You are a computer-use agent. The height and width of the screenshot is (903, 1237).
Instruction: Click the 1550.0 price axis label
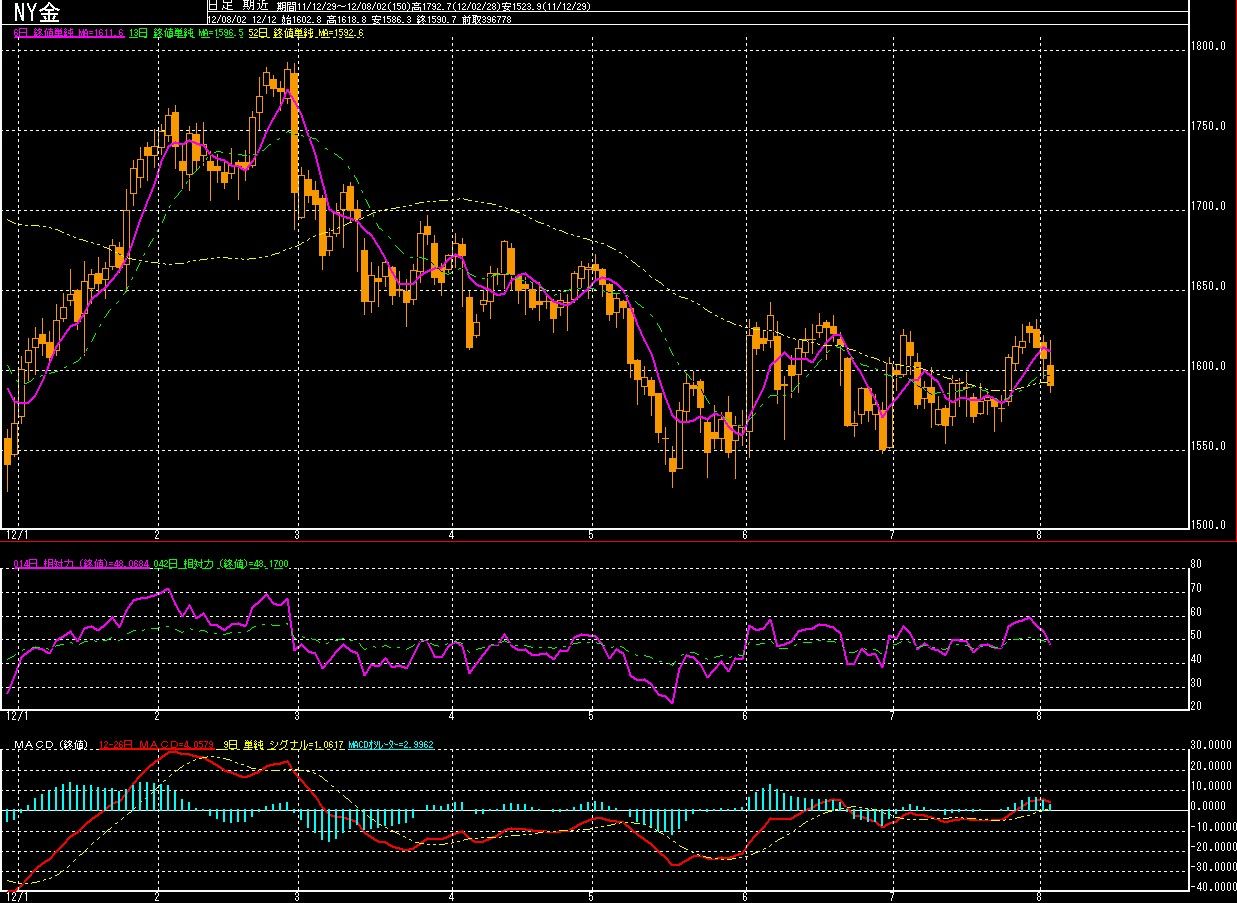[x=1208, y=446]
